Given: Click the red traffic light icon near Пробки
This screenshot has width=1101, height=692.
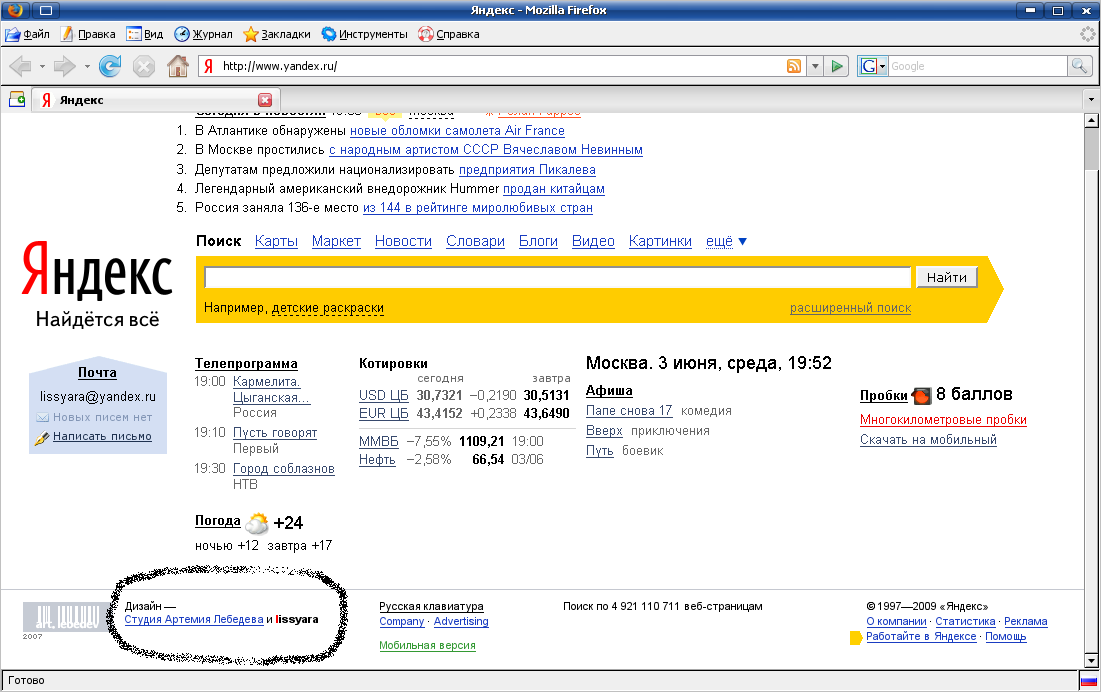Looking at the screenshot, I should 921,396.
